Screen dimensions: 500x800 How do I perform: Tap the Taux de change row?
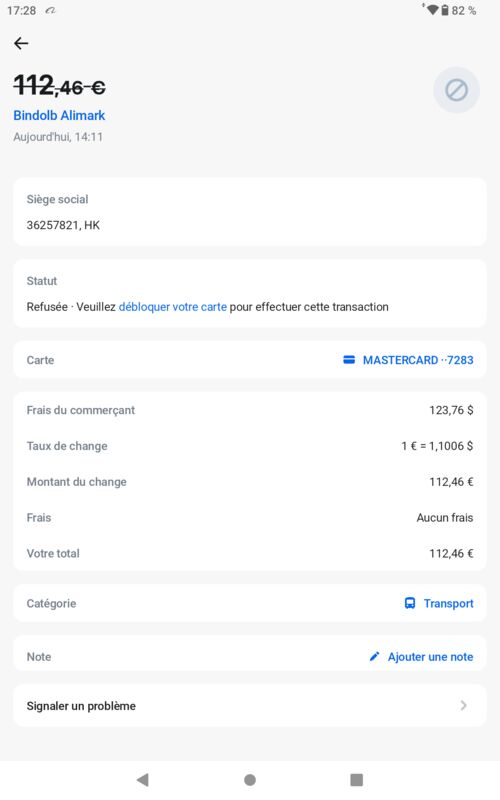point(249,446)
